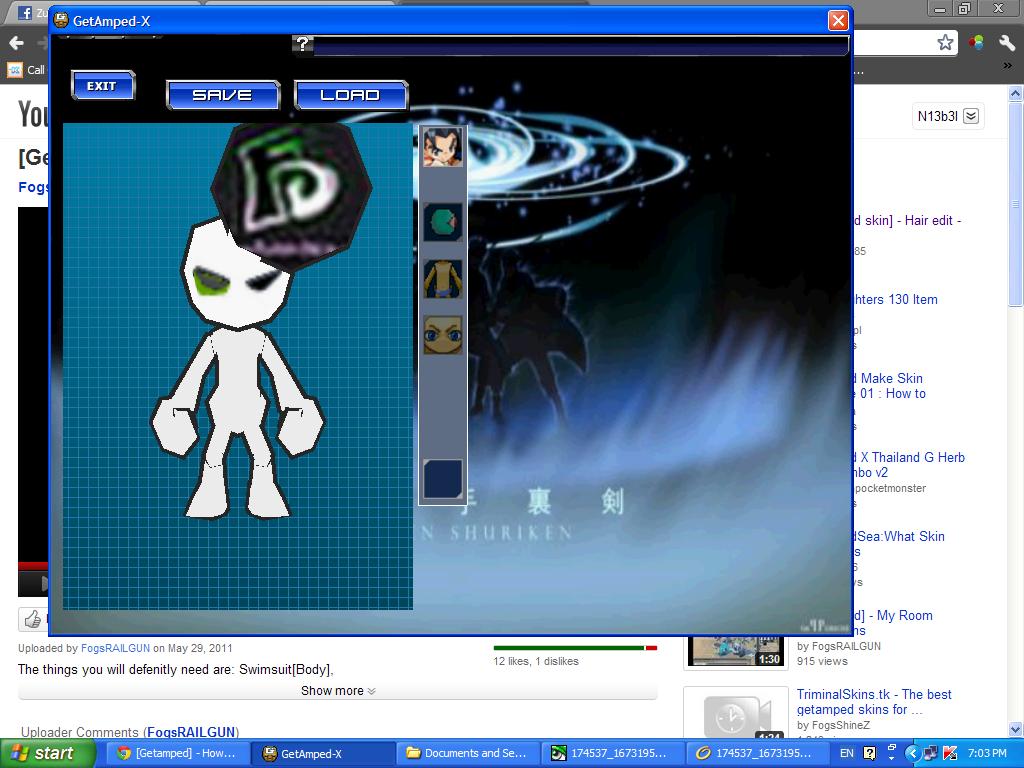Click the 1:30 related video thumbnail
The width and height of the screenshot is (1024, 768).
pos(736,651)
